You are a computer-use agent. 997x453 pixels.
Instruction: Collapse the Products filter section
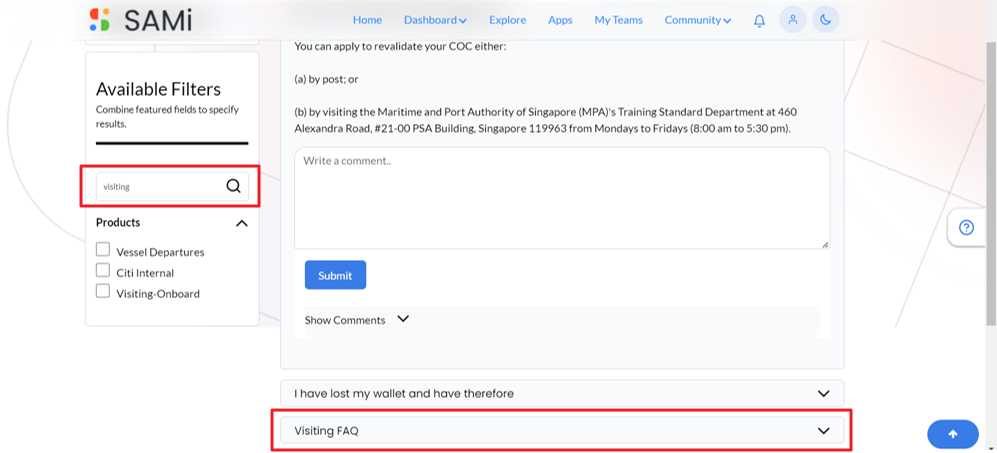pyautogui.click(x=242, y=223)
